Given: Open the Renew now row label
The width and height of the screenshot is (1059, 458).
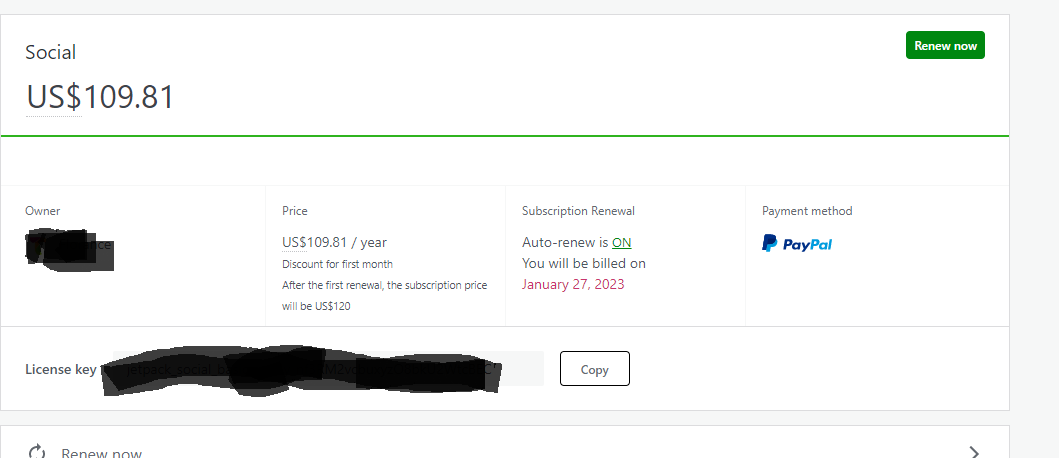Looking at the screenshot, I should (101, 453).
